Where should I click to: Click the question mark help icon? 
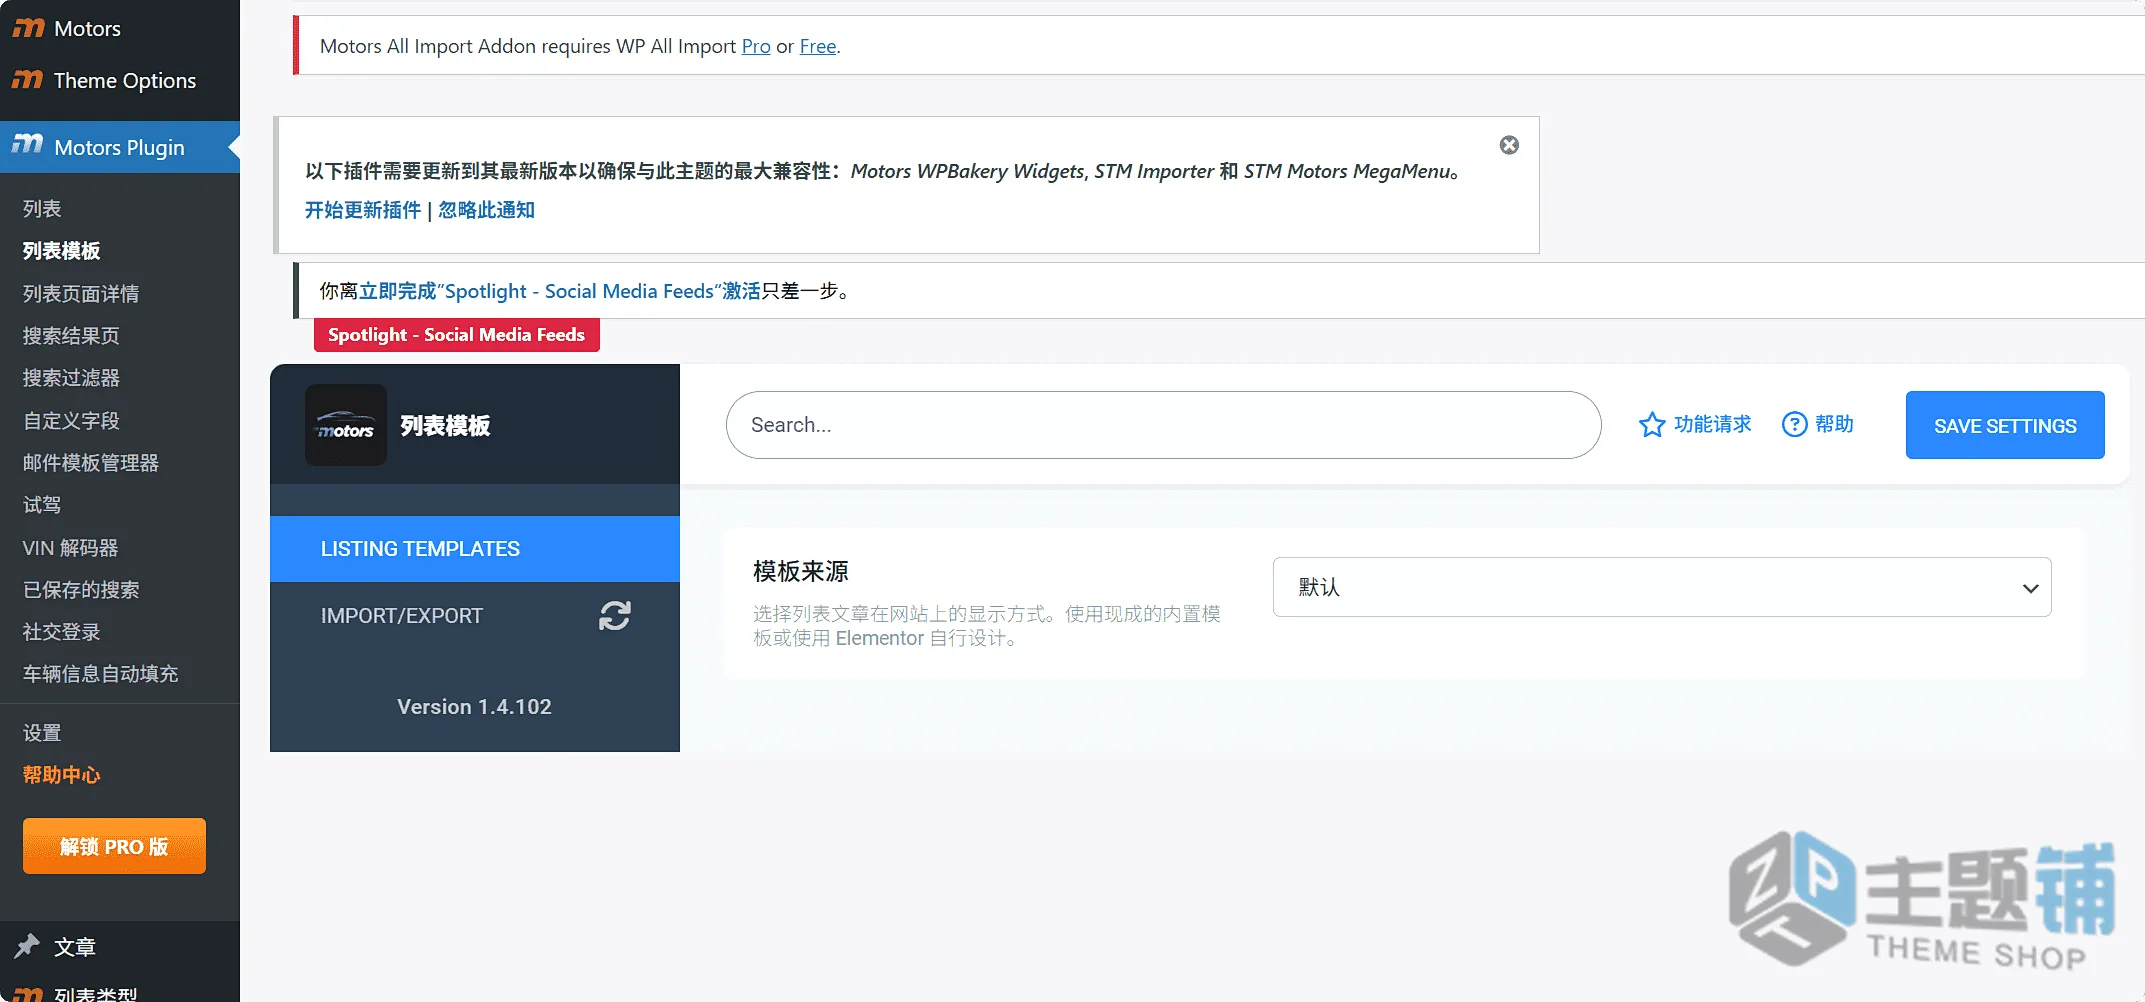tap(1795, 425)
